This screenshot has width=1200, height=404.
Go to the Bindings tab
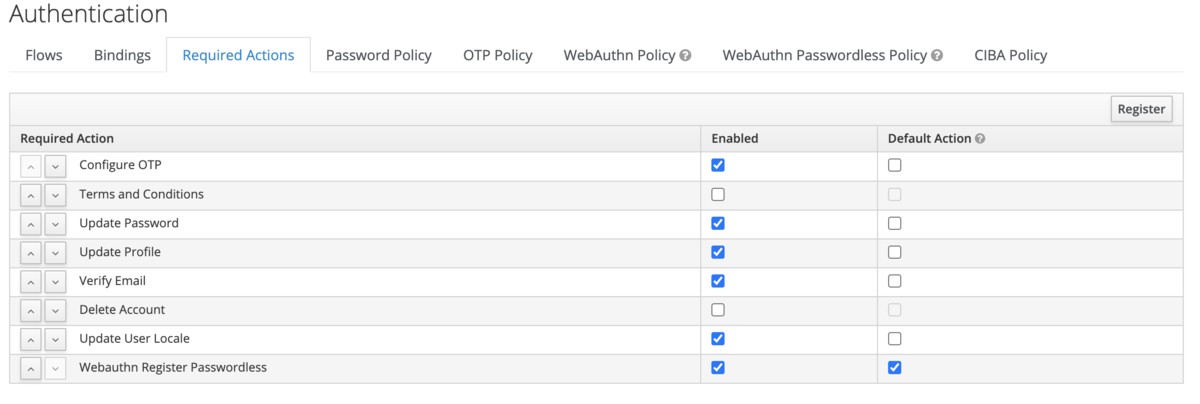tap(122, 55)
